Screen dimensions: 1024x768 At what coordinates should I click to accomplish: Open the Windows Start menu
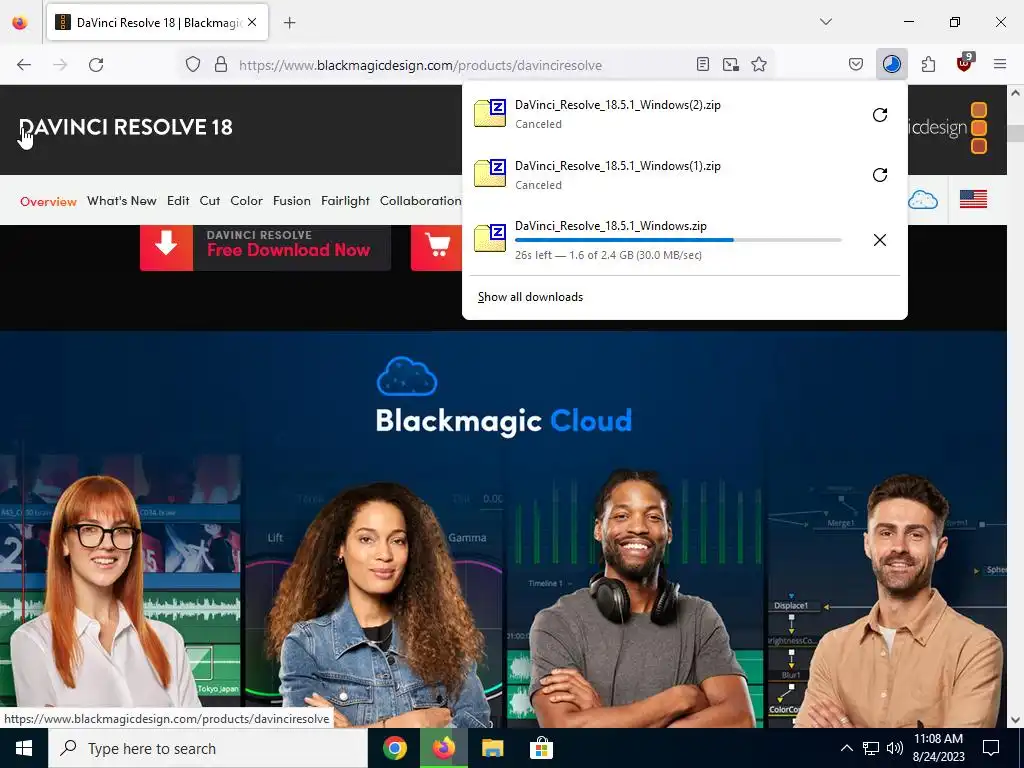click(x=24, y=748)
